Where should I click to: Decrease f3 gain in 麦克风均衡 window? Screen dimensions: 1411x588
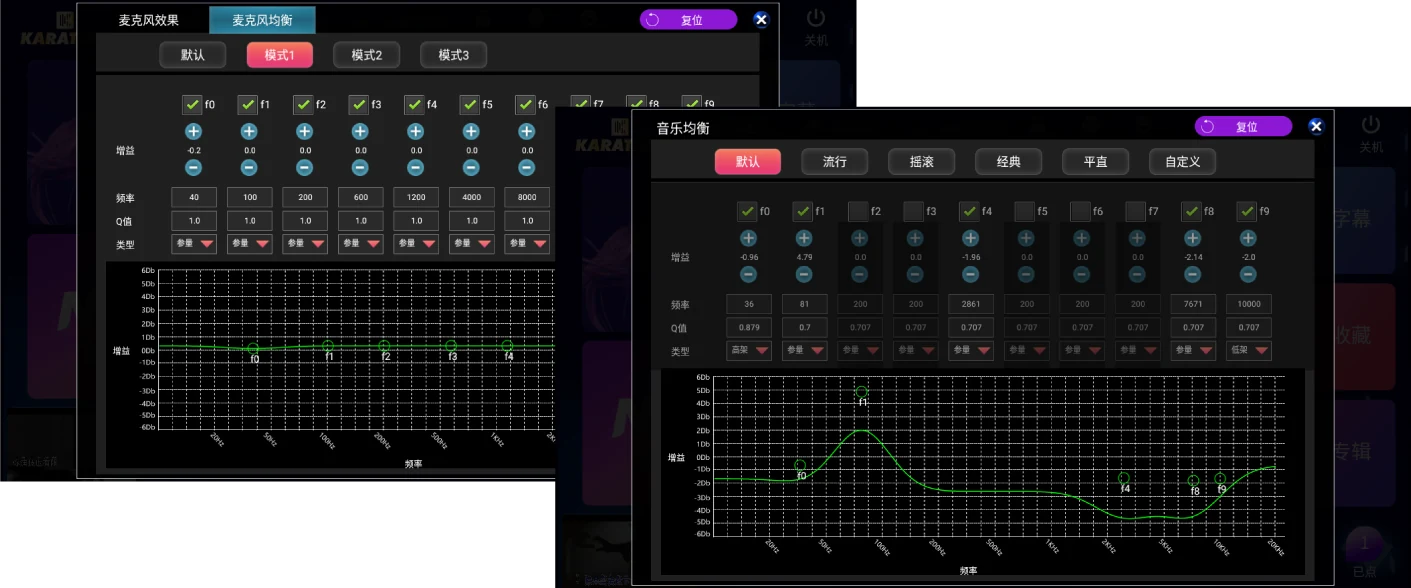click(x=360, y=167)
